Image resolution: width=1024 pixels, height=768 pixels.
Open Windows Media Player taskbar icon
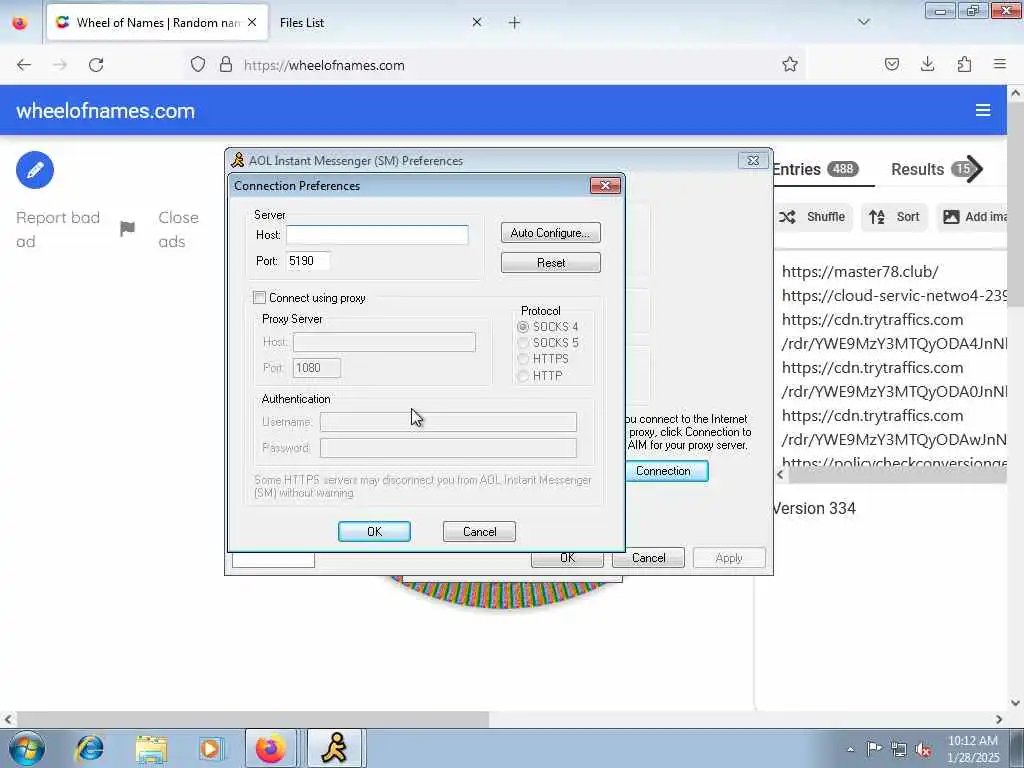coord(211,748)
